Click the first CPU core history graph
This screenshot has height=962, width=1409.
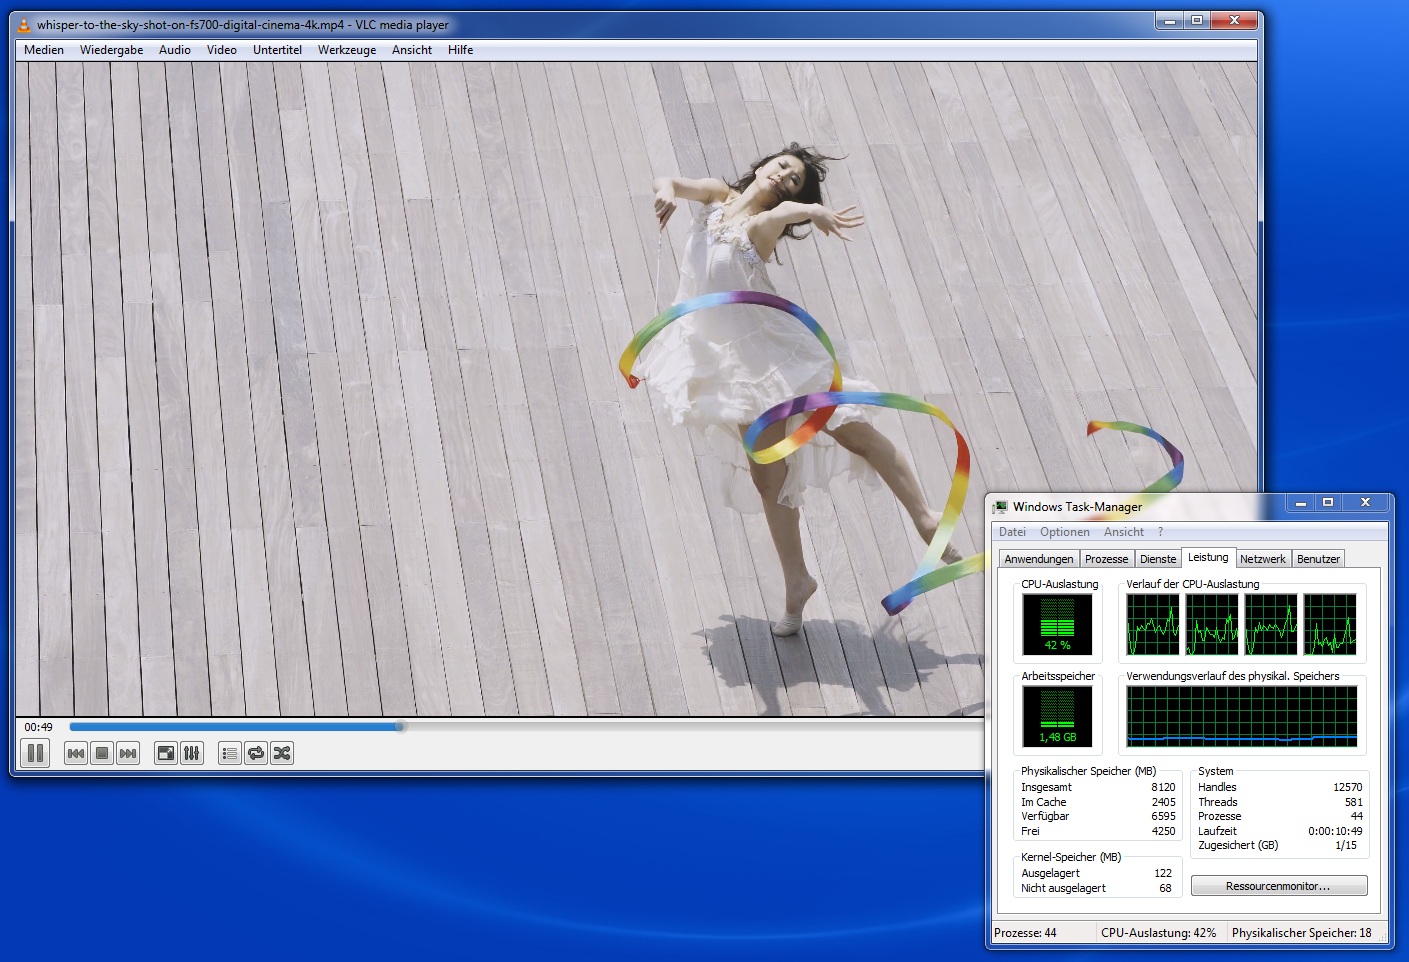pos(1153,624)
